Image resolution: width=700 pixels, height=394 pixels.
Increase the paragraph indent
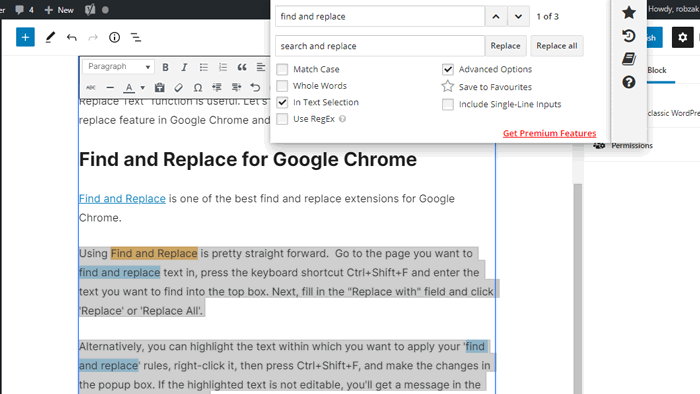pos(236,87)
